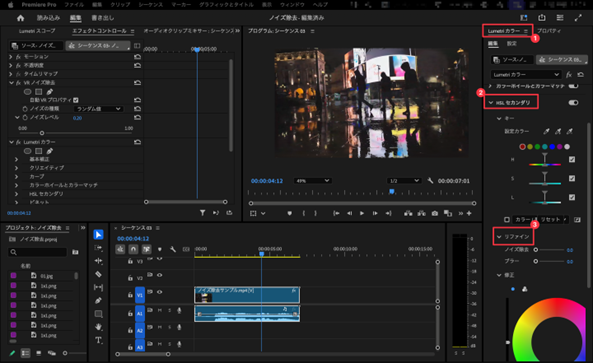
Task: Toggle the auto VR properties checkbox
Action: point(76,100)
